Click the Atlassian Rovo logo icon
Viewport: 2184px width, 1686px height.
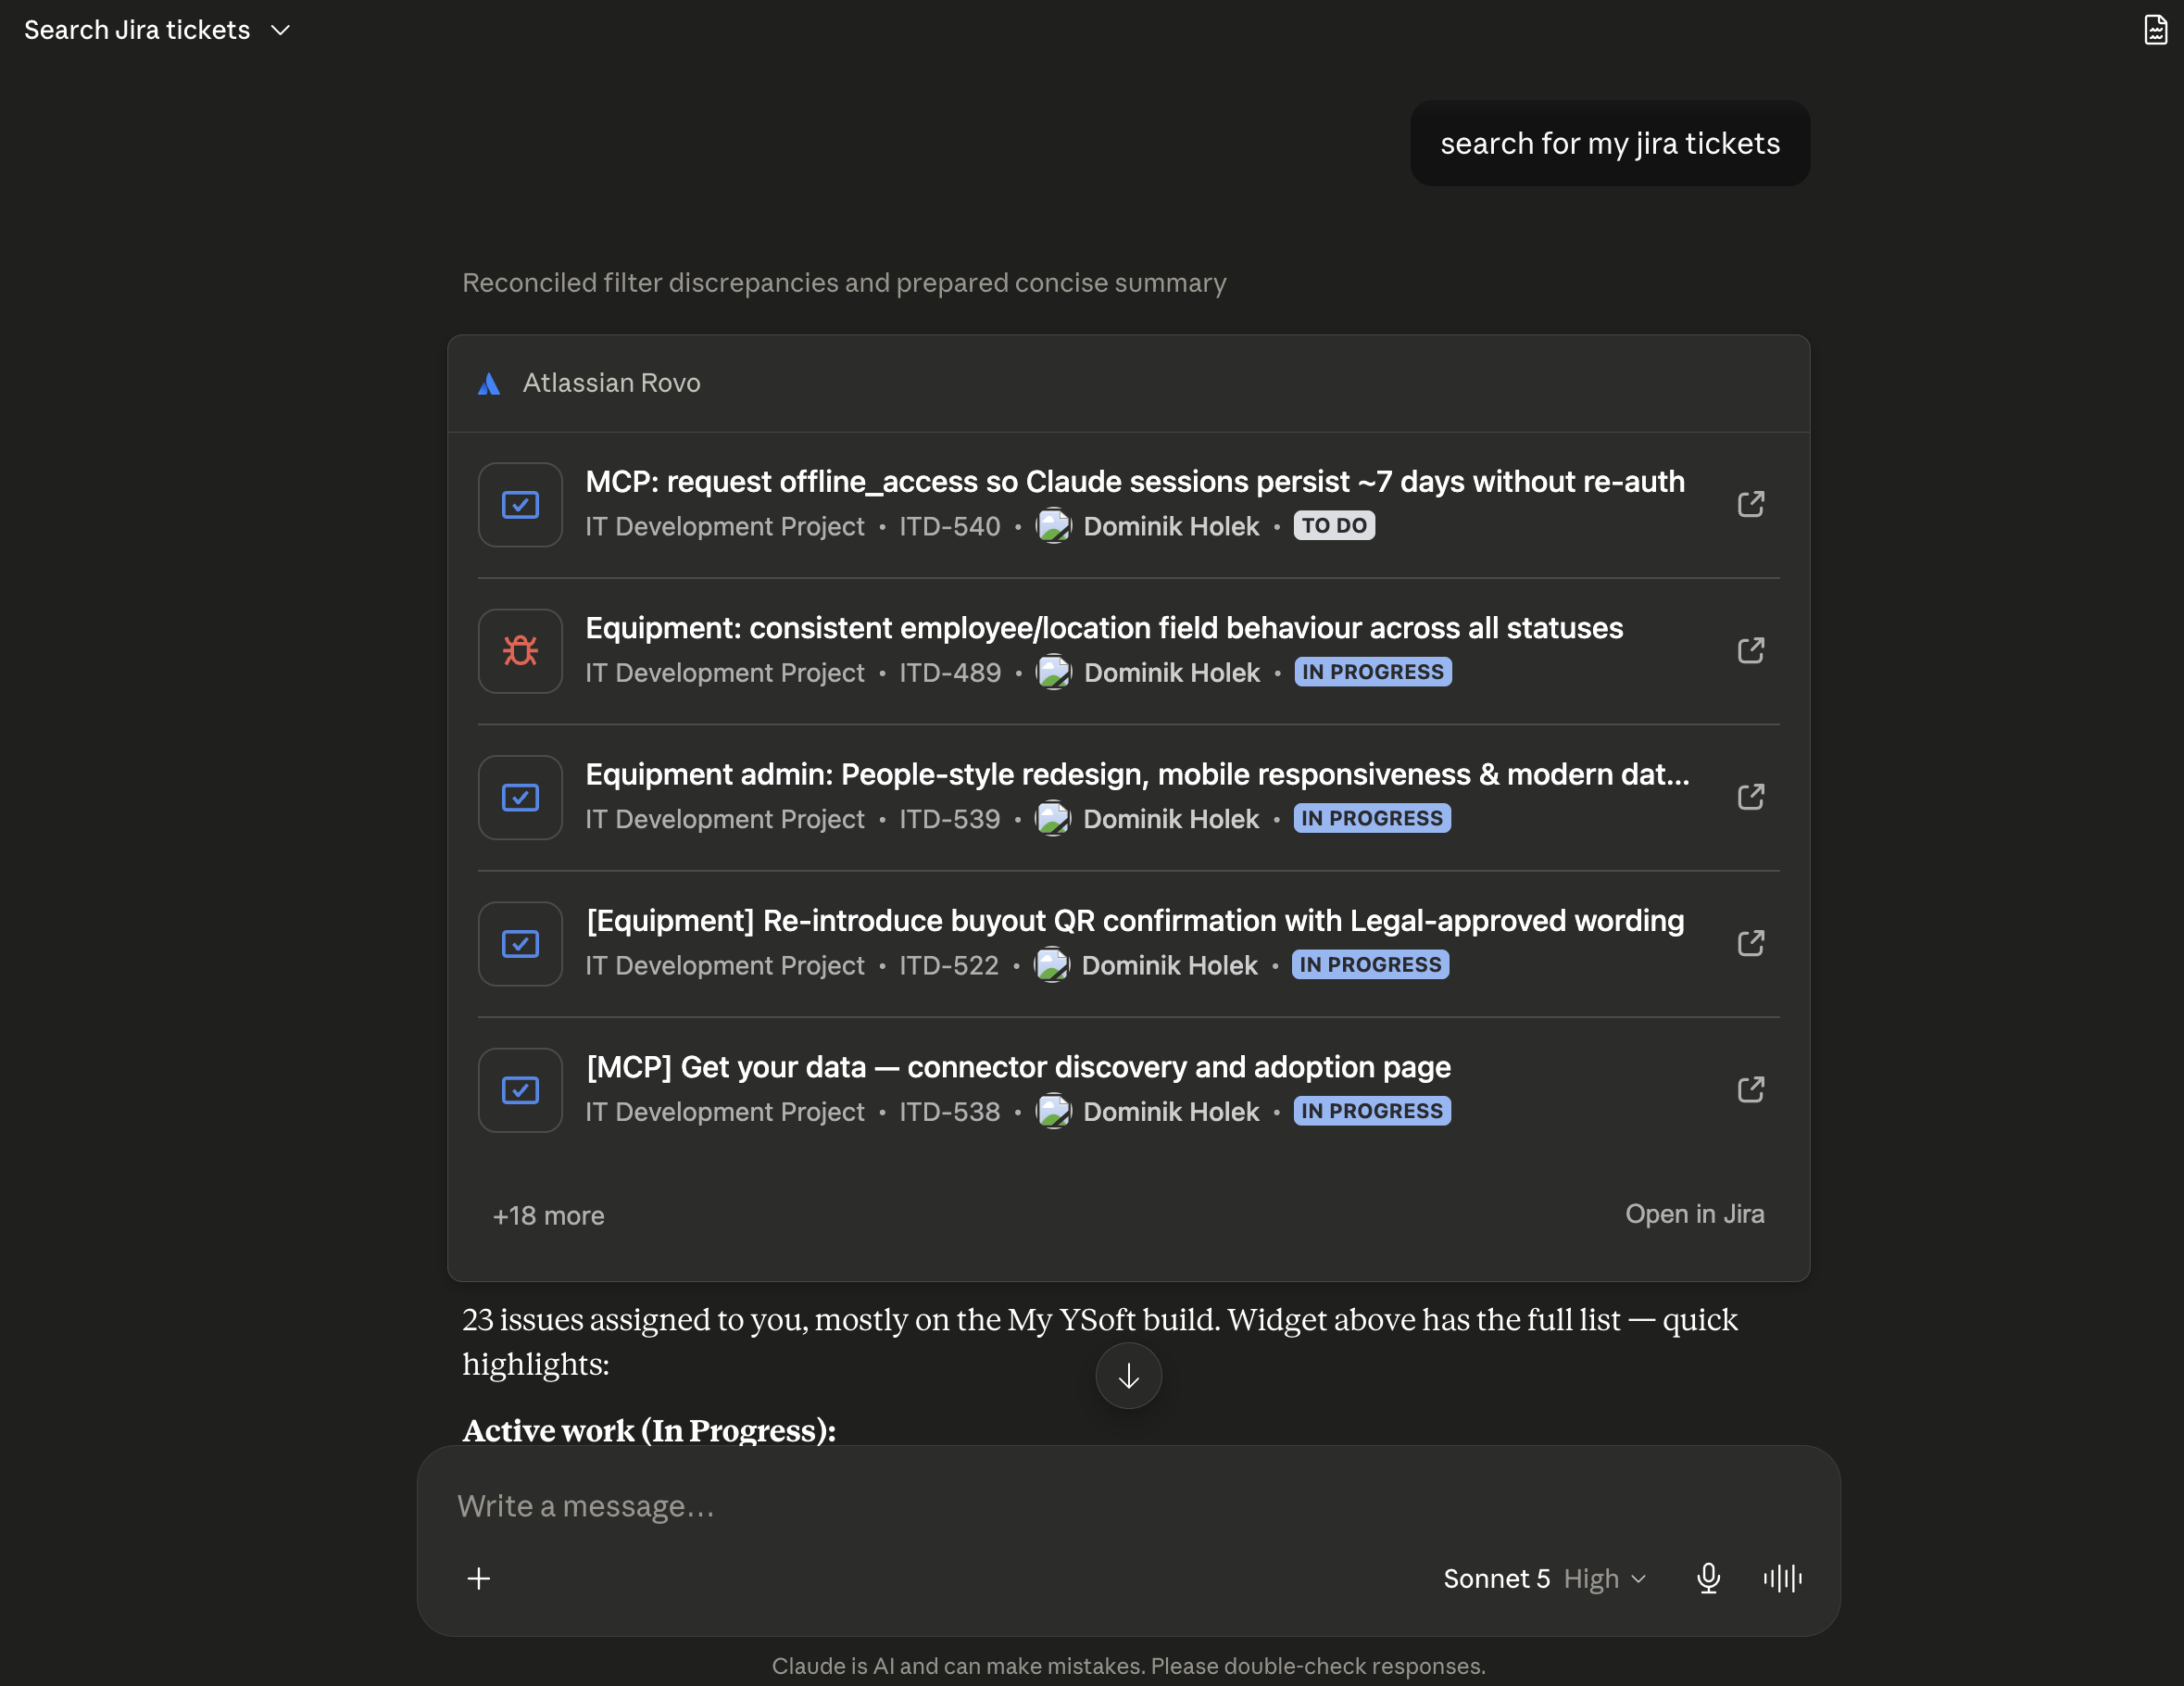coord(489,384)
